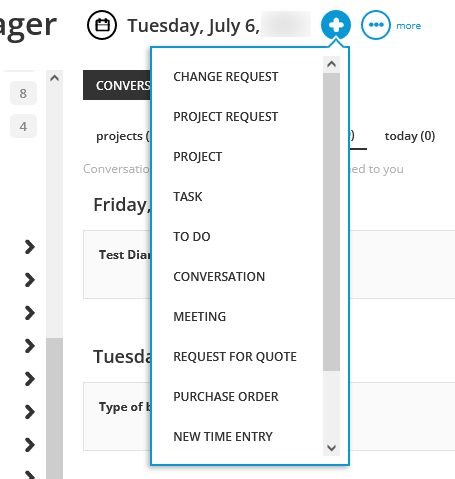Choose TASK in the add menu
The height and width of the screenshot is (479, 455).
coord(188,197)
